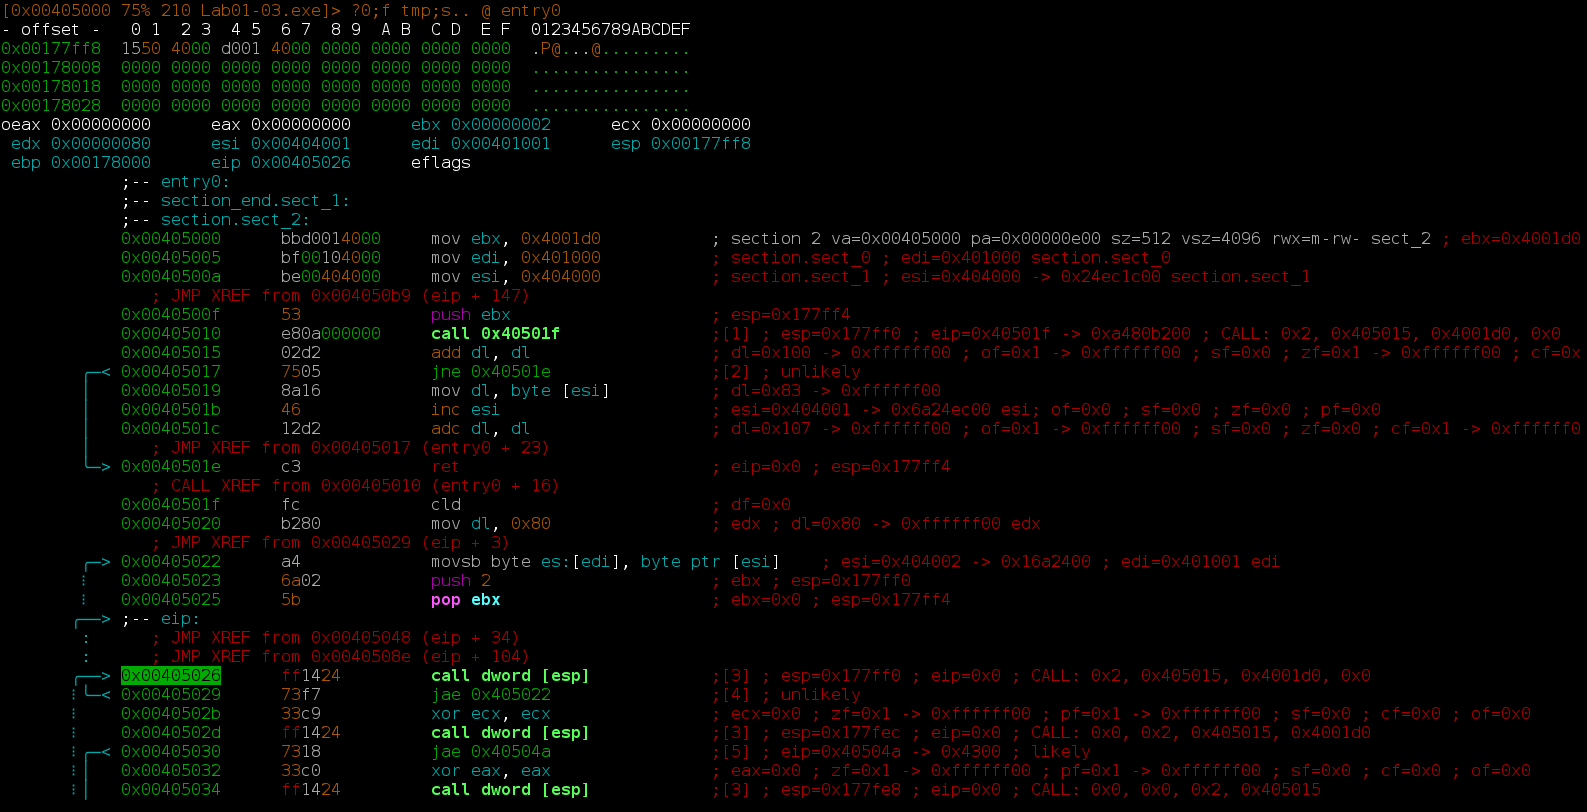Click the oeax register value

[101, 124]
